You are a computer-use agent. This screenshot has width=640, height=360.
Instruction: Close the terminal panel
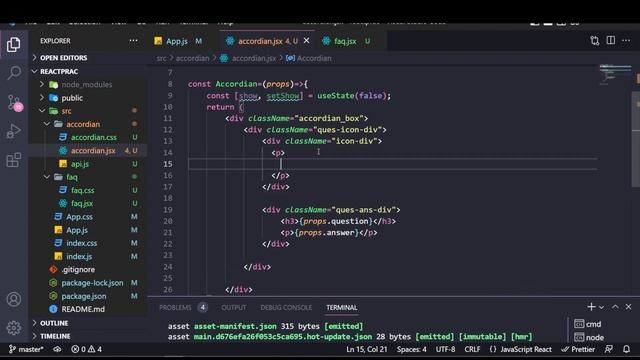[628, 307]
